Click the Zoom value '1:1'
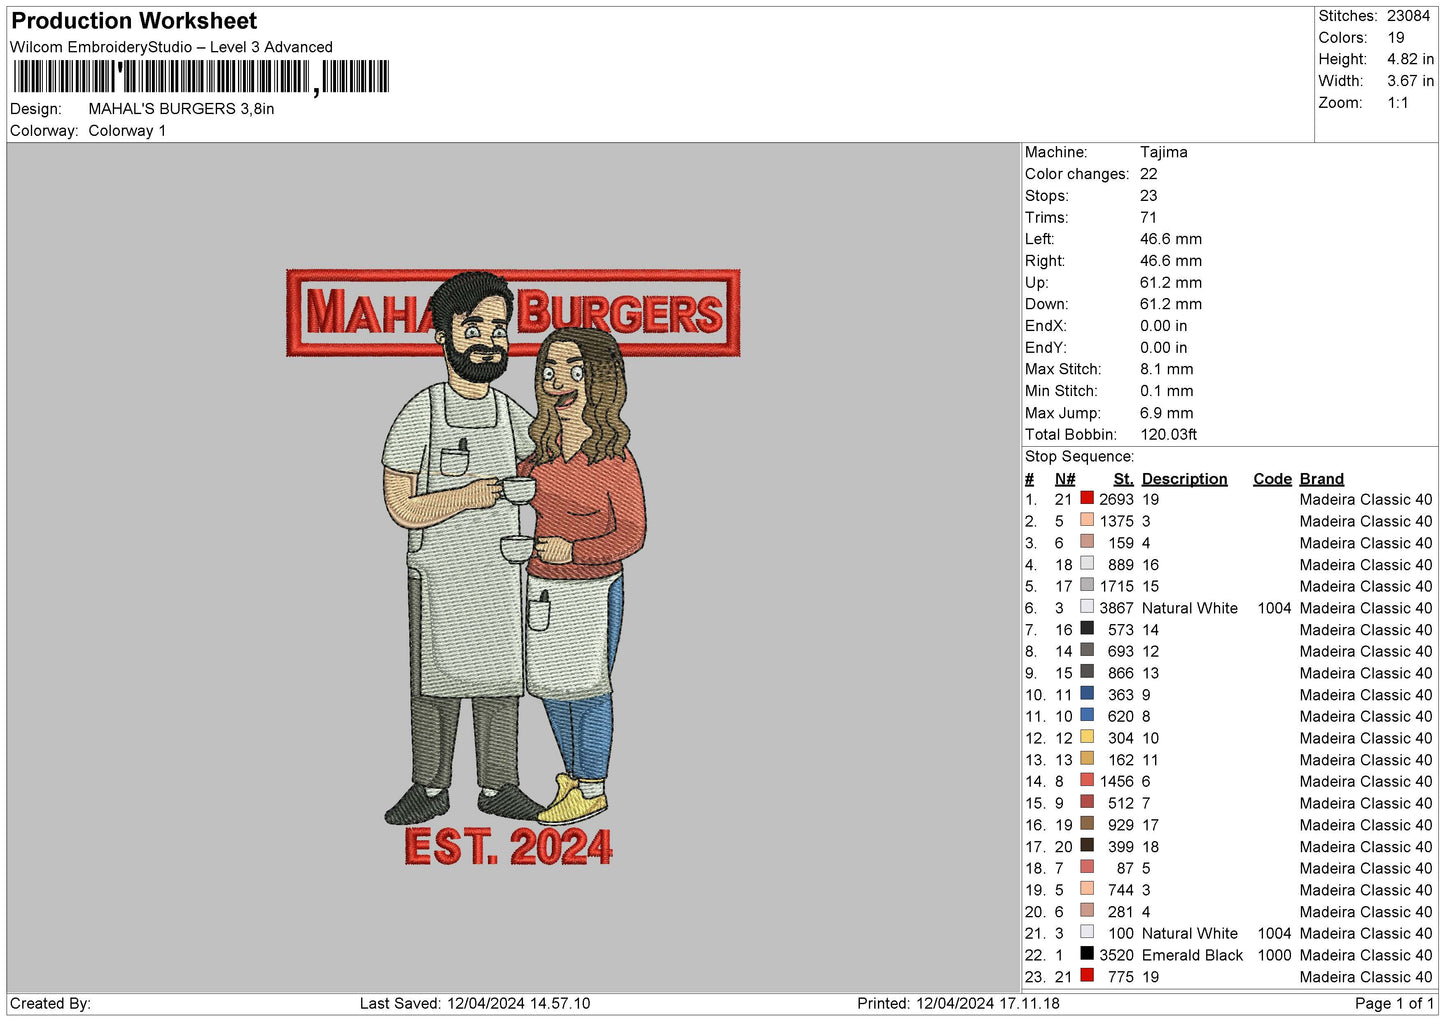 click(x=1398, y=103)
